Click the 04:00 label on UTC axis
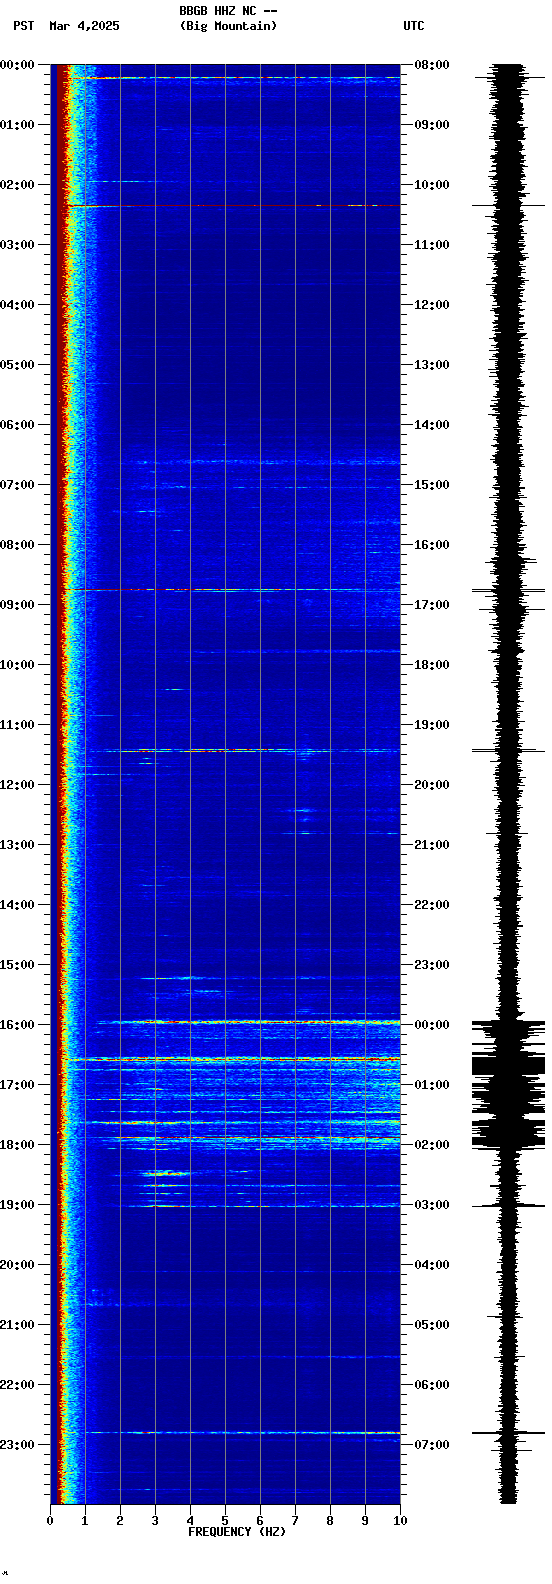The height and width of the screenshot is (1584, 552). click(x=432, y=1265)
